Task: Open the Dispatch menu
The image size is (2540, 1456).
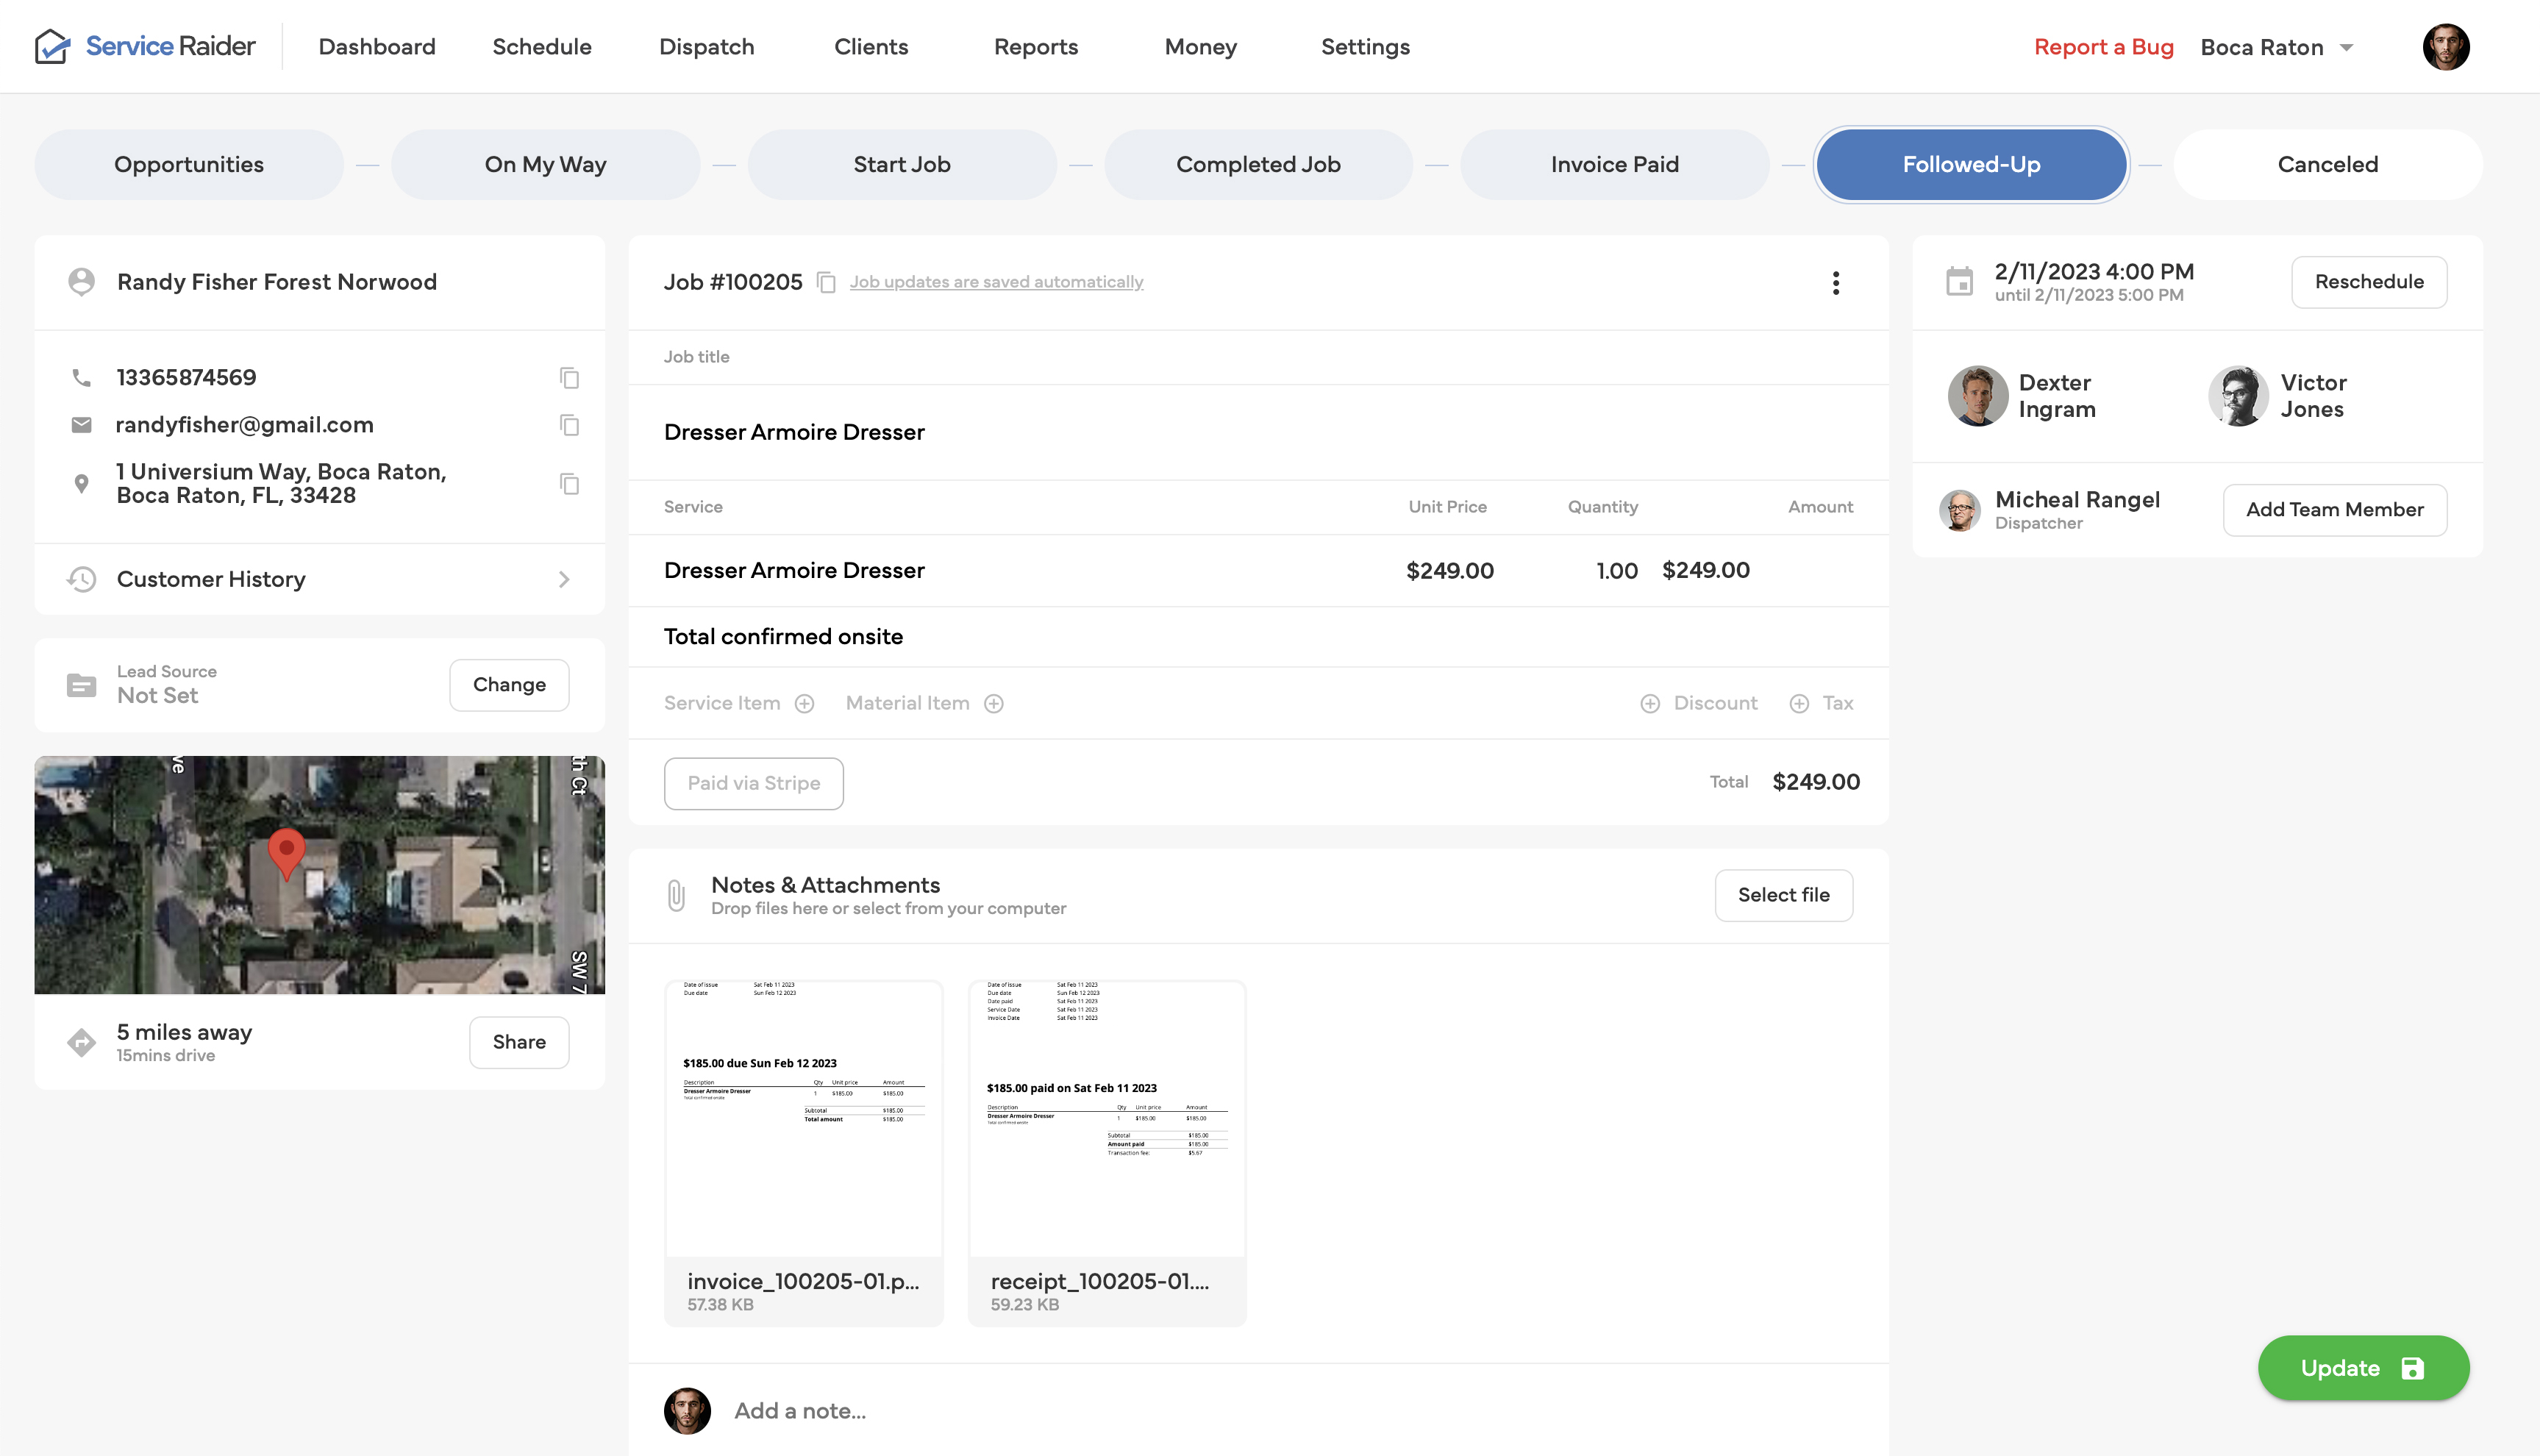Action: 706,47
